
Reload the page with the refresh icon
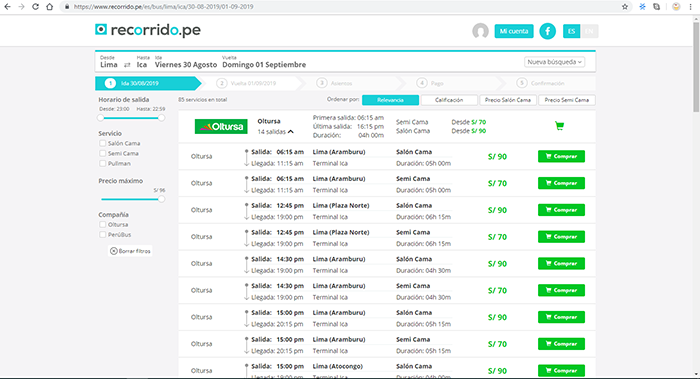(x=35, y=7)
